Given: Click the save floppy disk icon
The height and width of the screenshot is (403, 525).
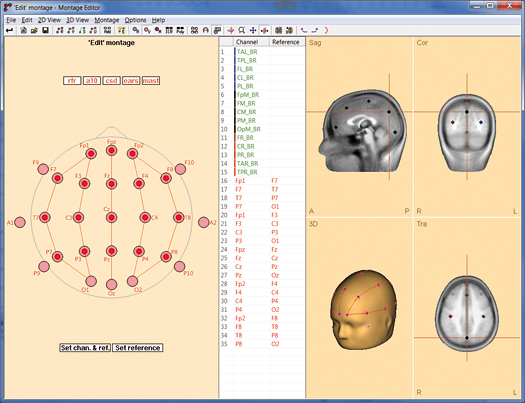Looking at the screenshot, I should (x=45, y=30).
